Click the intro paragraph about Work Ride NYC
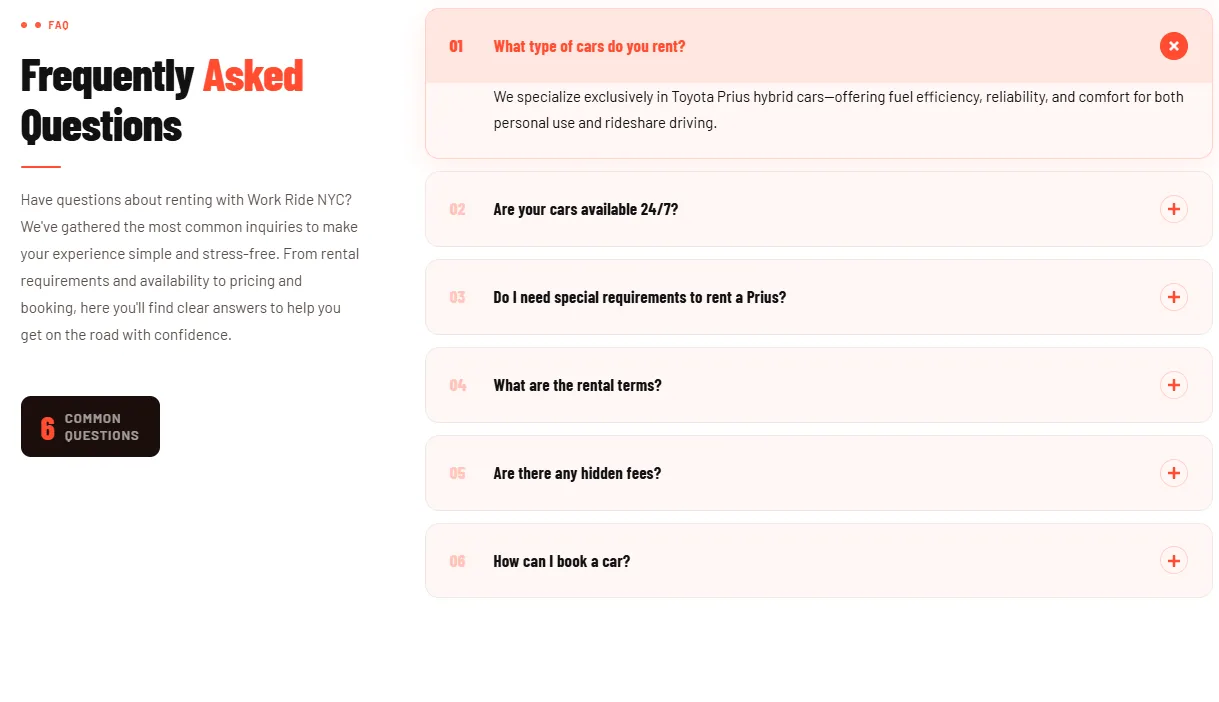1219x702 pixels. click(190, 267)
